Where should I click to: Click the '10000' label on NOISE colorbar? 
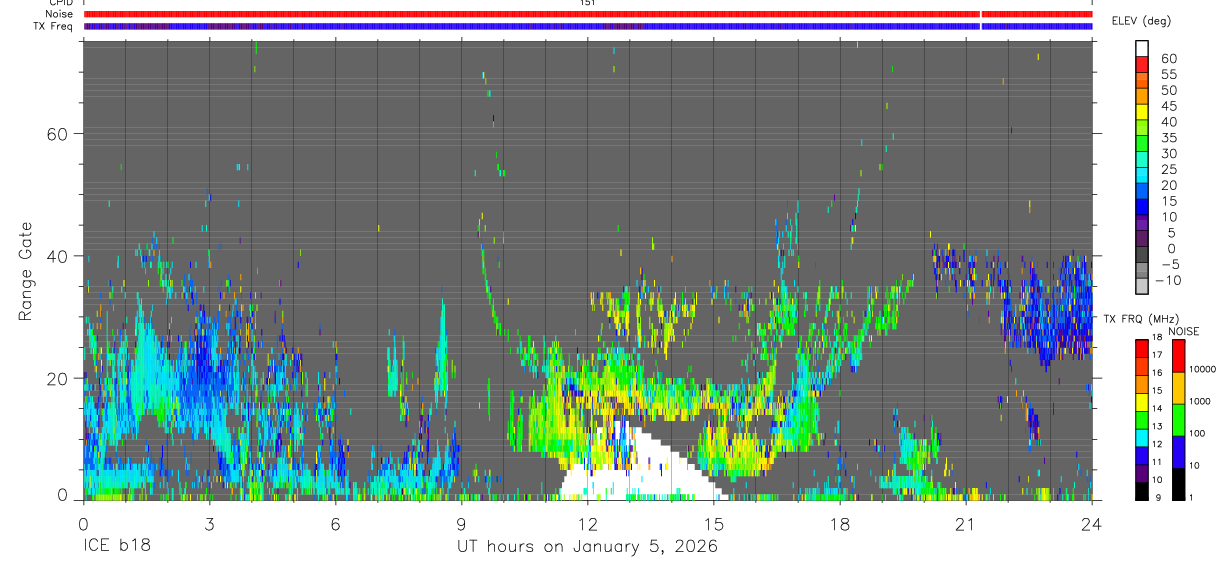click(x=1203, y=370)
